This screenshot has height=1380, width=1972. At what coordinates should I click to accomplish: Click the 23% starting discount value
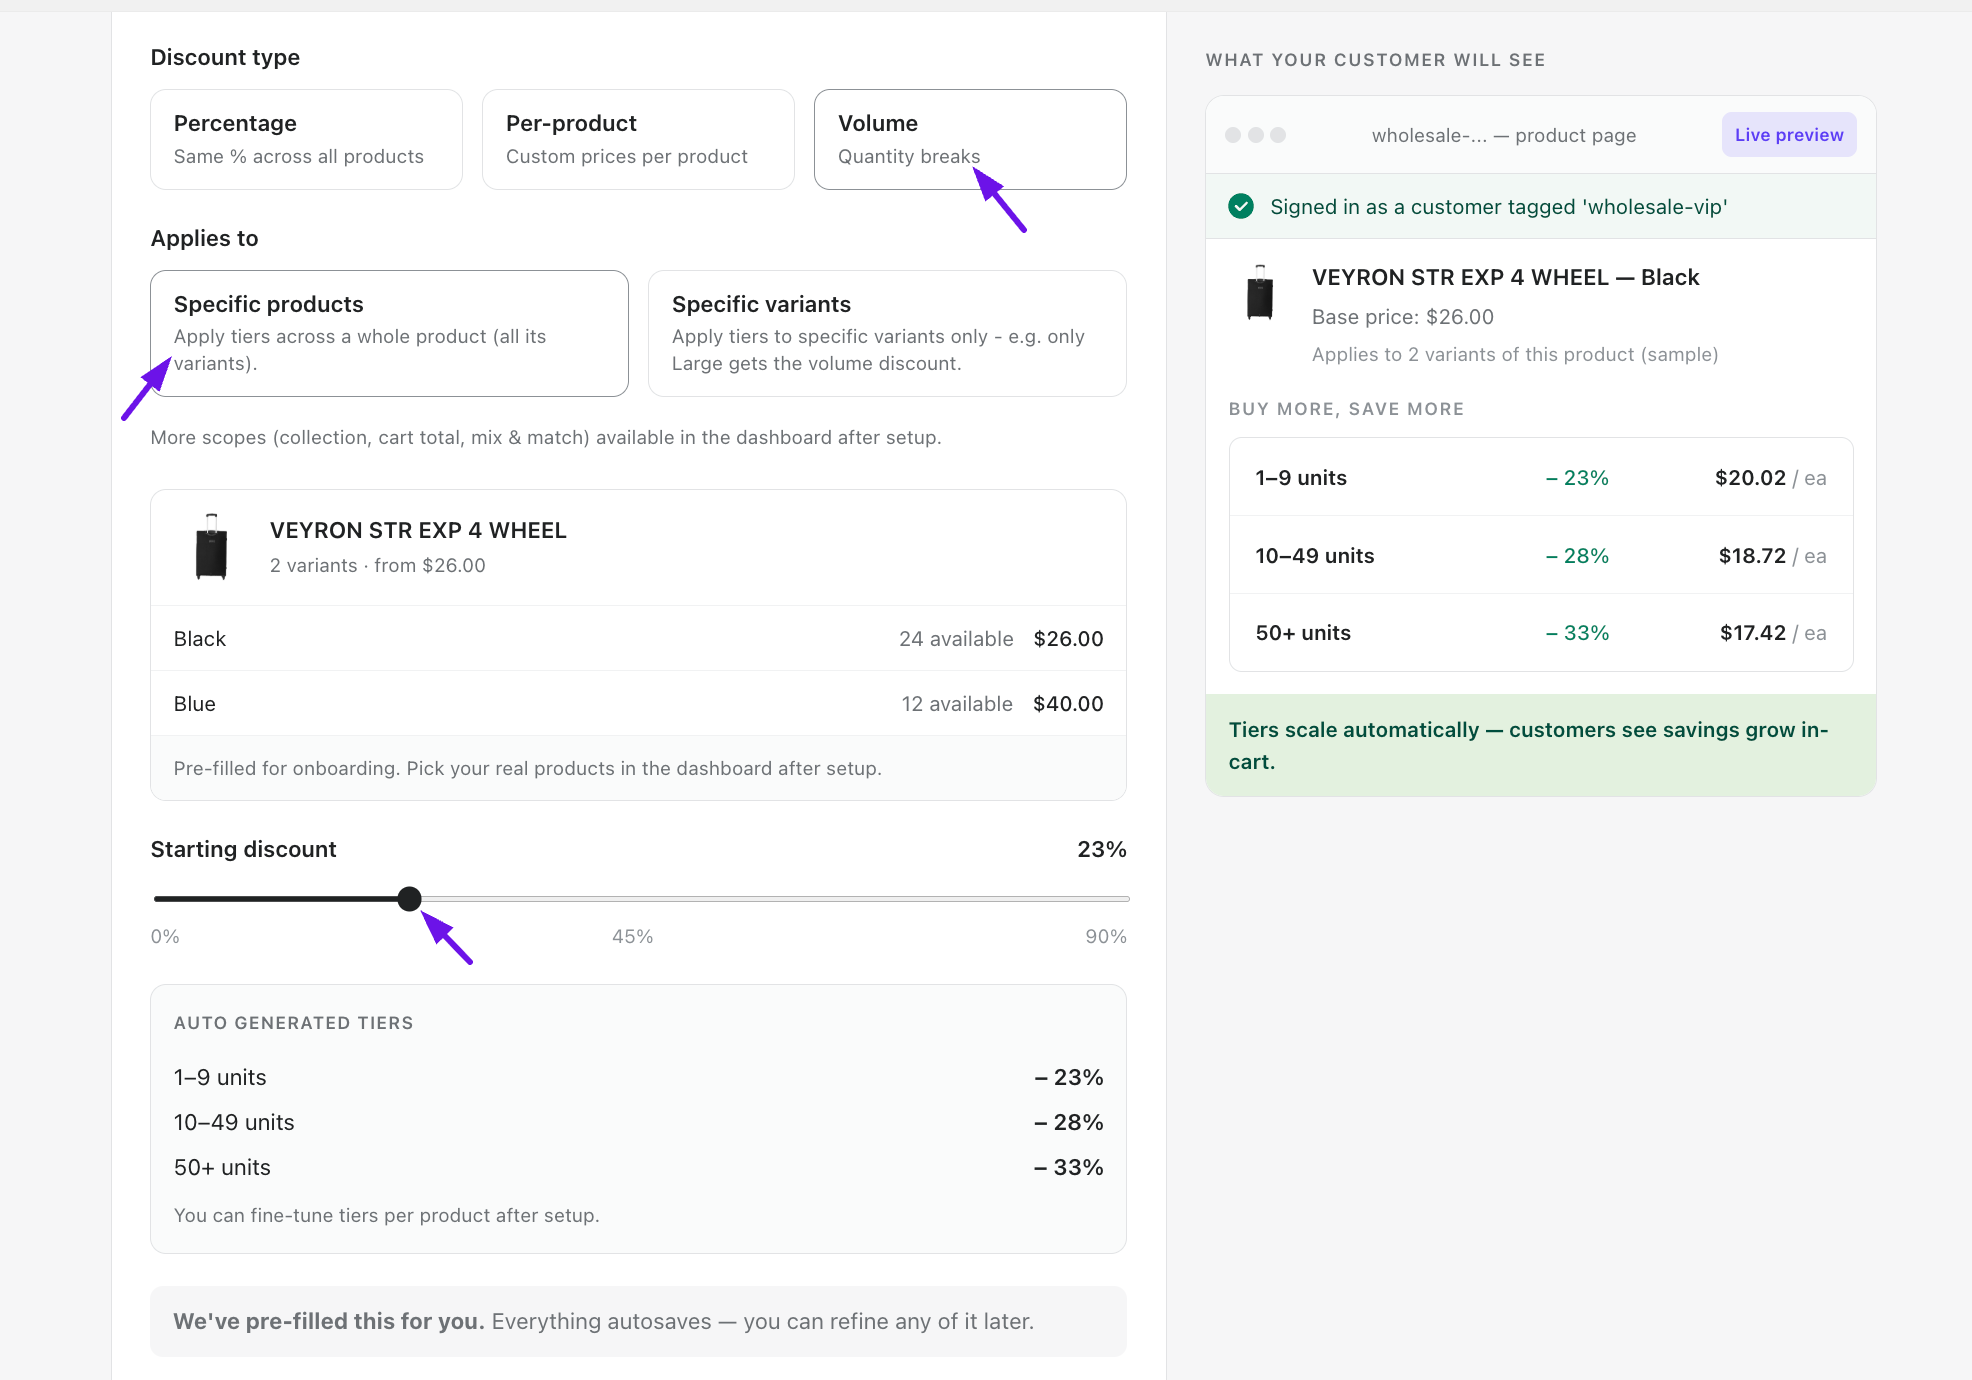pyautogui.click(x=1102, y=849)
